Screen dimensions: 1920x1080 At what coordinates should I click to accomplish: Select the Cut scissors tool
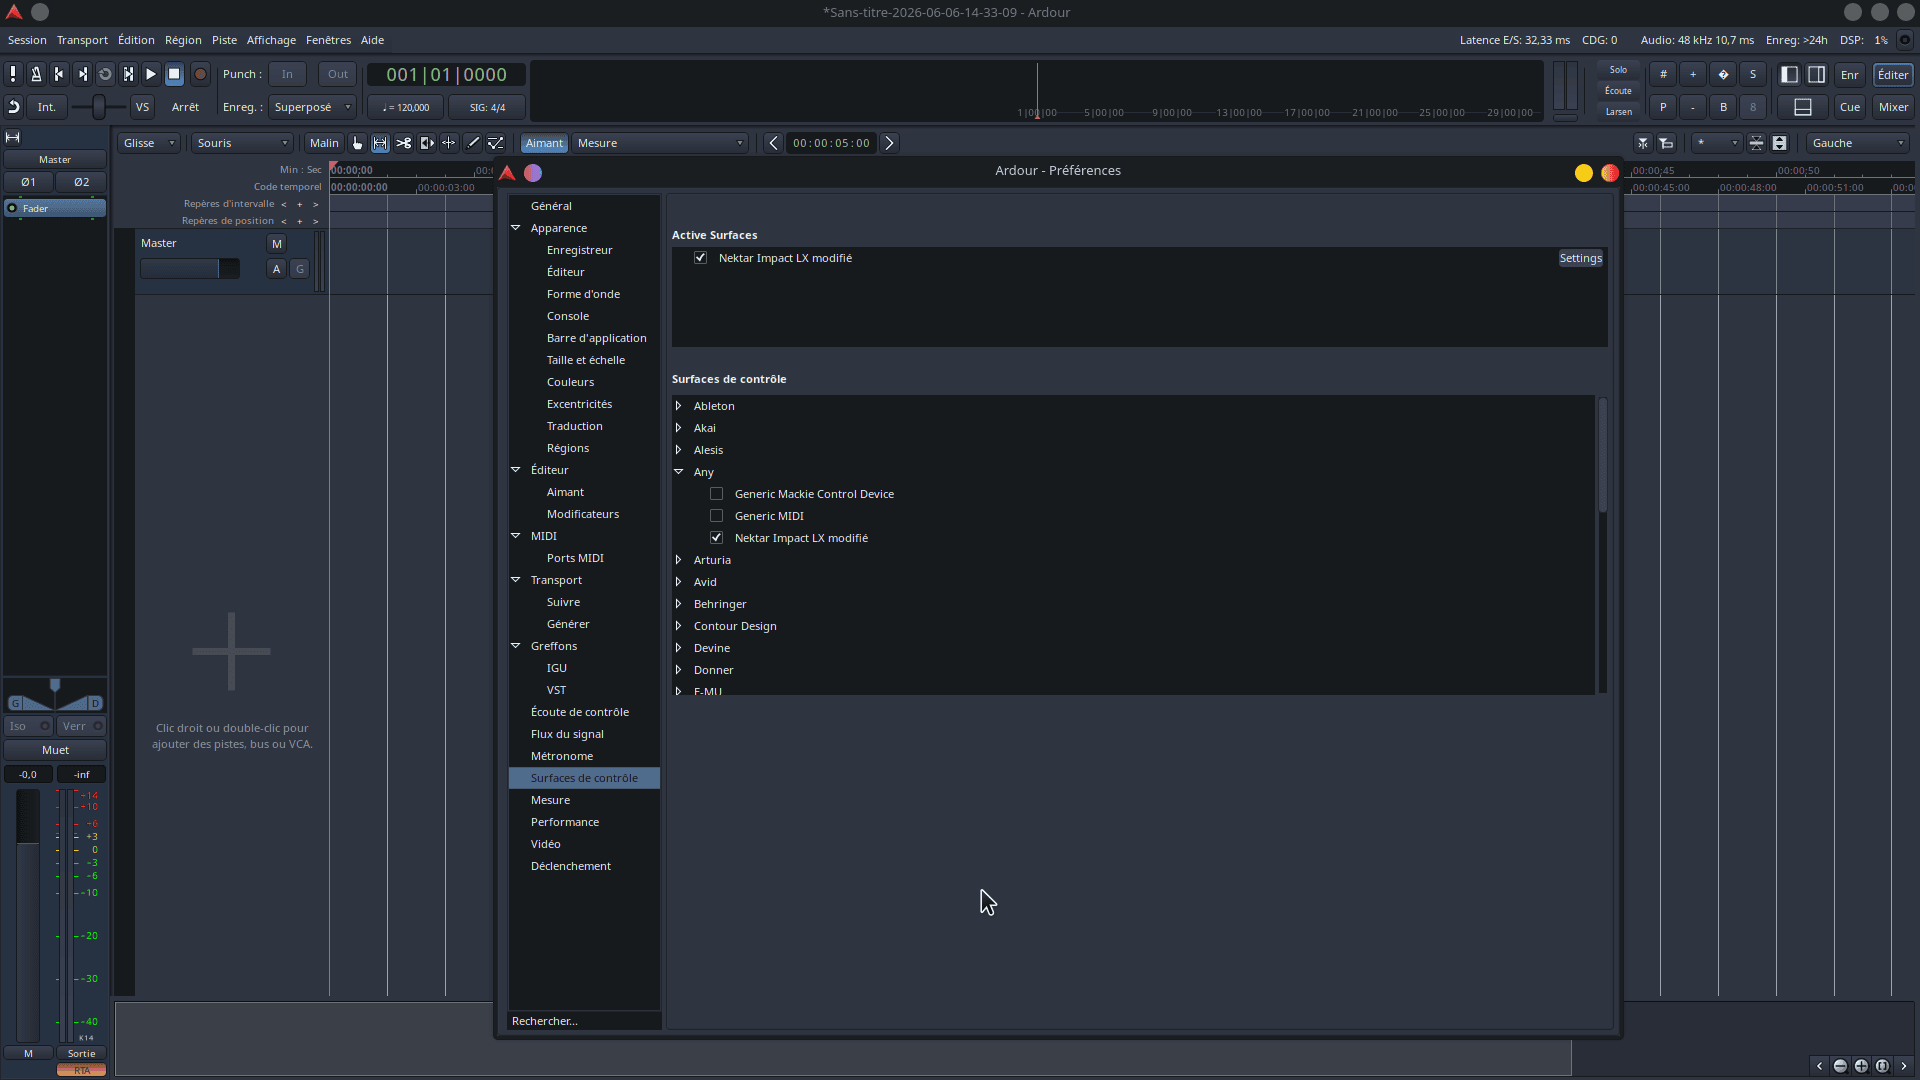click(403, 143)
